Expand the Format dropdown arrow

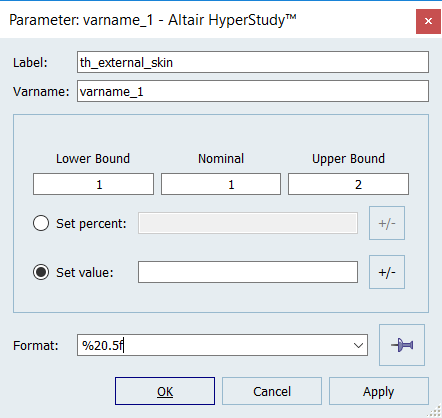click(358, 345)
